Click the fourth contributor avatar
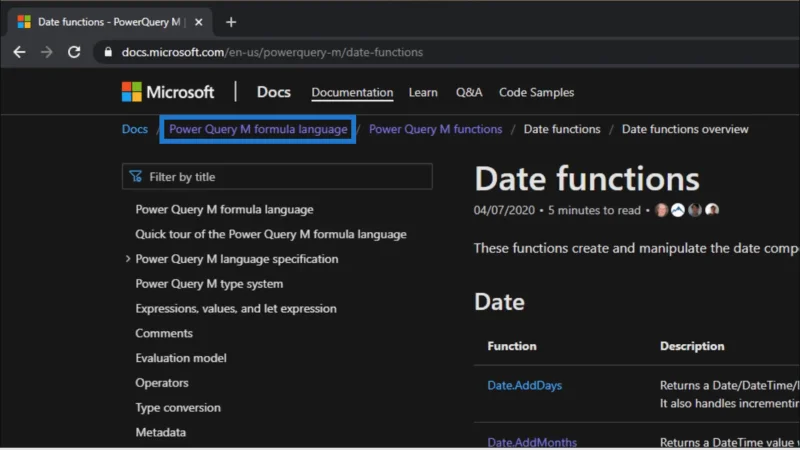 click(x=712, y=210)
